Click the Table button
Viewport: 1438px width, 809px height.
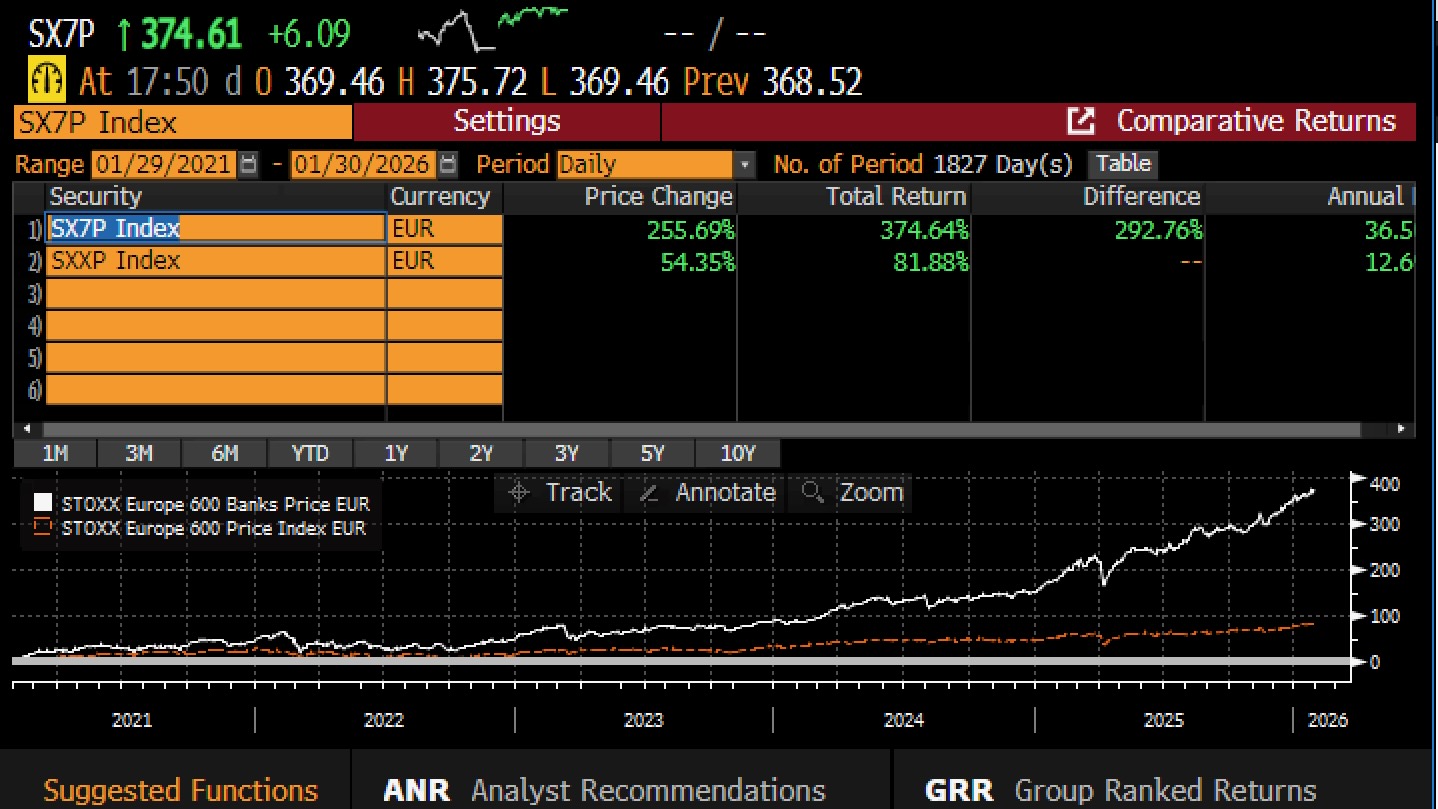[x=1123, y=164]
